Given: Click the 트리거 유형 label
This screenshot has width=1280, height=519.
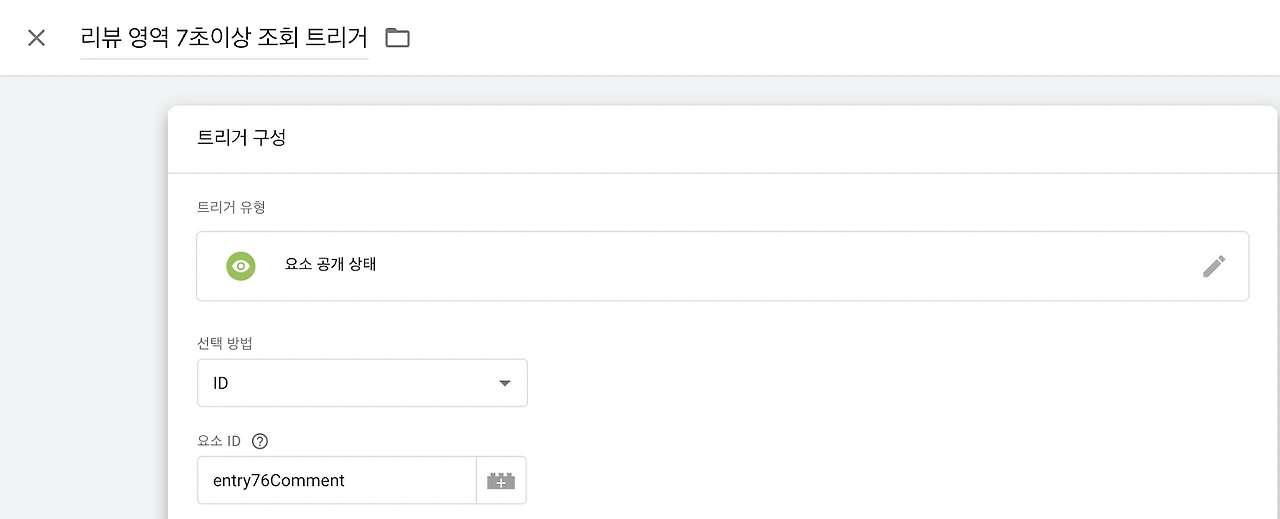Looking at the screenshot, I should coord(231,208).
